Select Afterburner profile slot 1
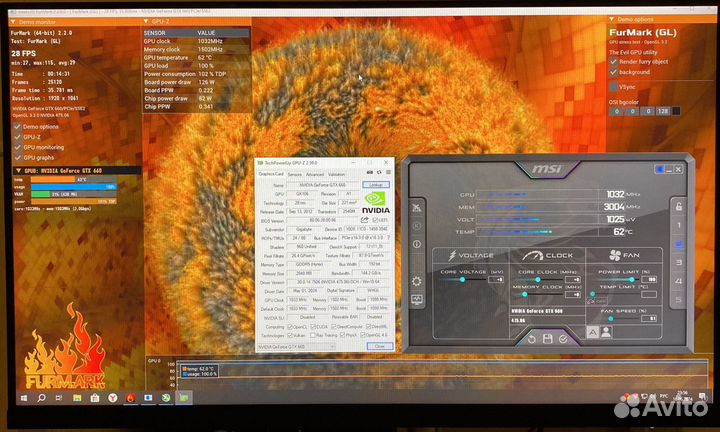720x432 pixels. (679, 225)
